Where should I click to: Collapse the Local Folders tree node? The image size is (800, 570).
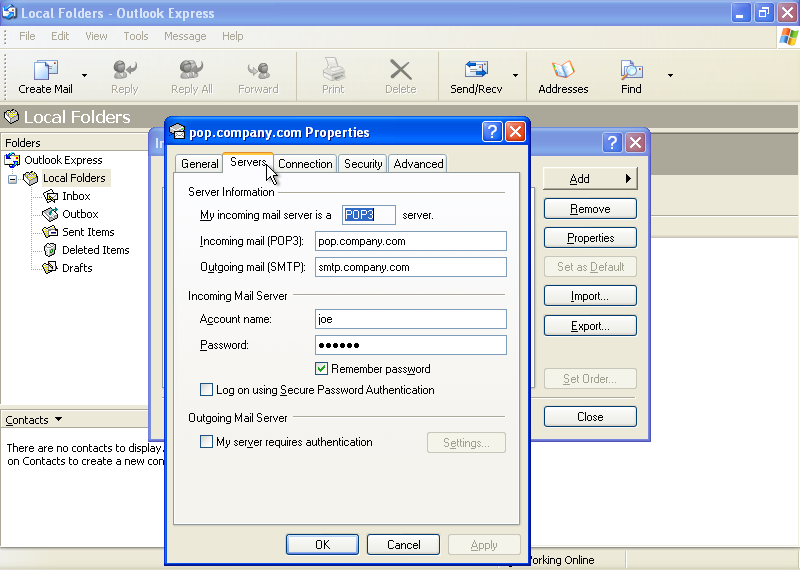click(x=13, y=179)
